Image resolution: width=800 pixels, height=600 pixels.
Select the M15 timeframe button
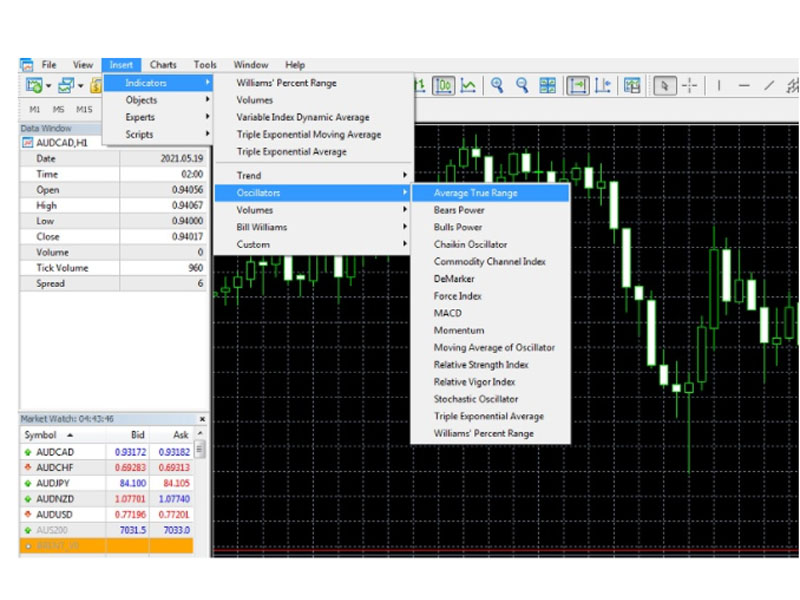pos(84,109)
